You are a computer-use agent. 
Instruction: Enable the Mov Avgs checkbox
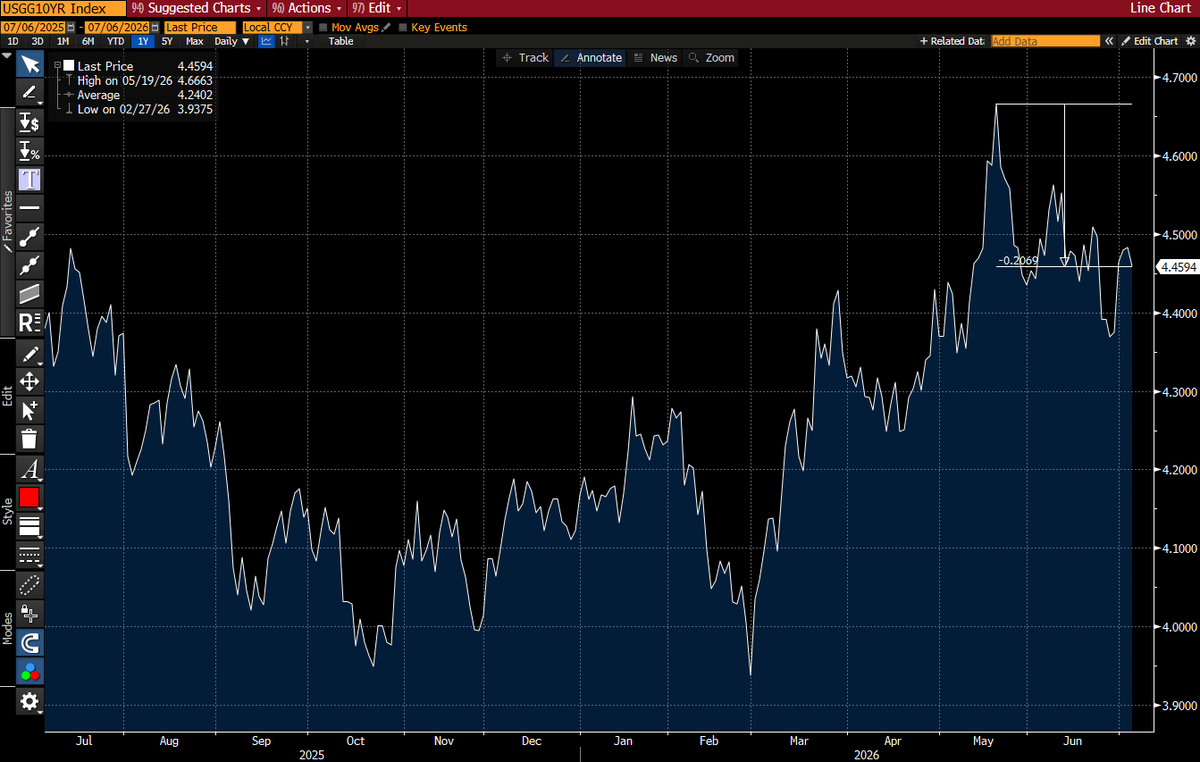click(323, 28)
